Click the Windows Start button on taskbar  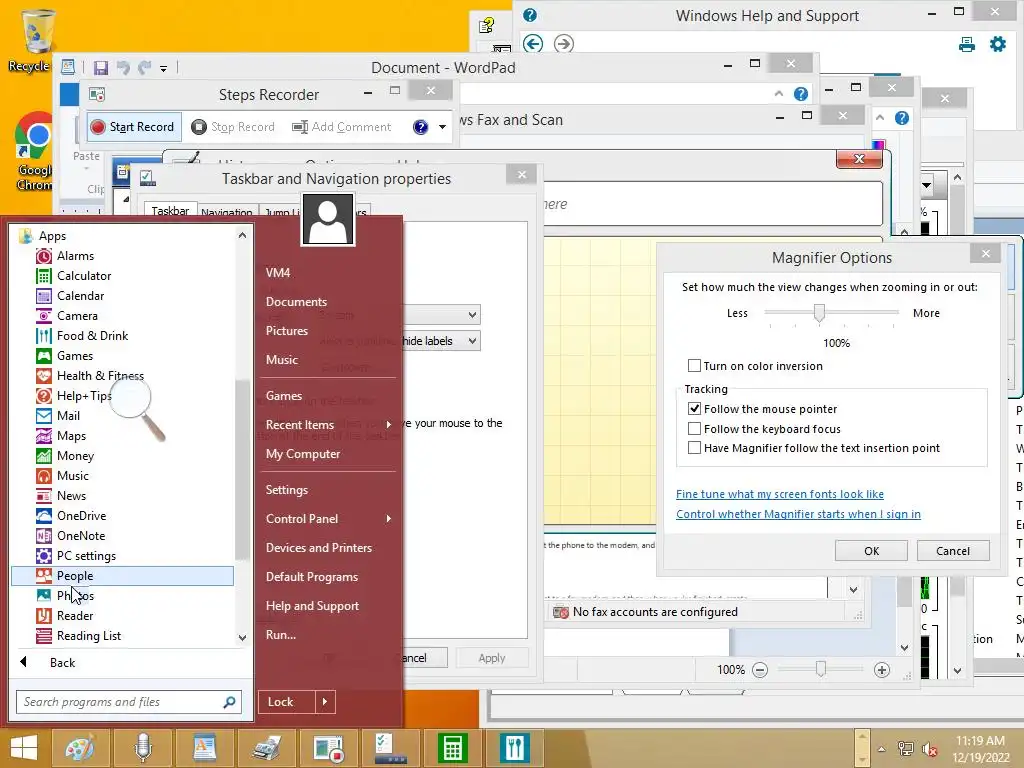point(24,748)
